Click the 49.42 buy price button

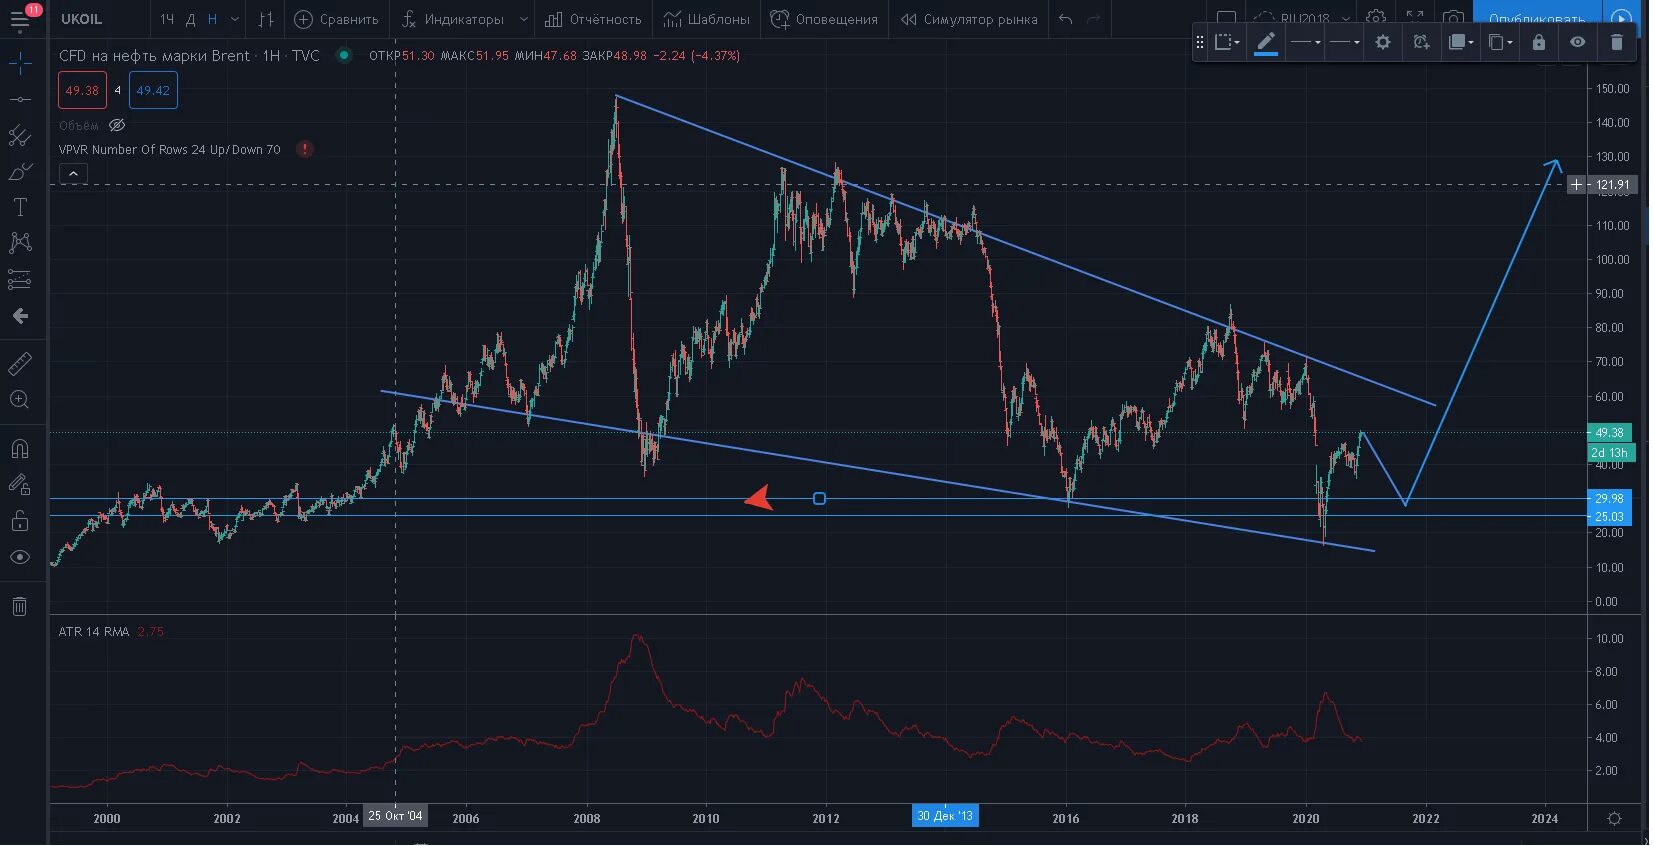[x=153, y=90]
